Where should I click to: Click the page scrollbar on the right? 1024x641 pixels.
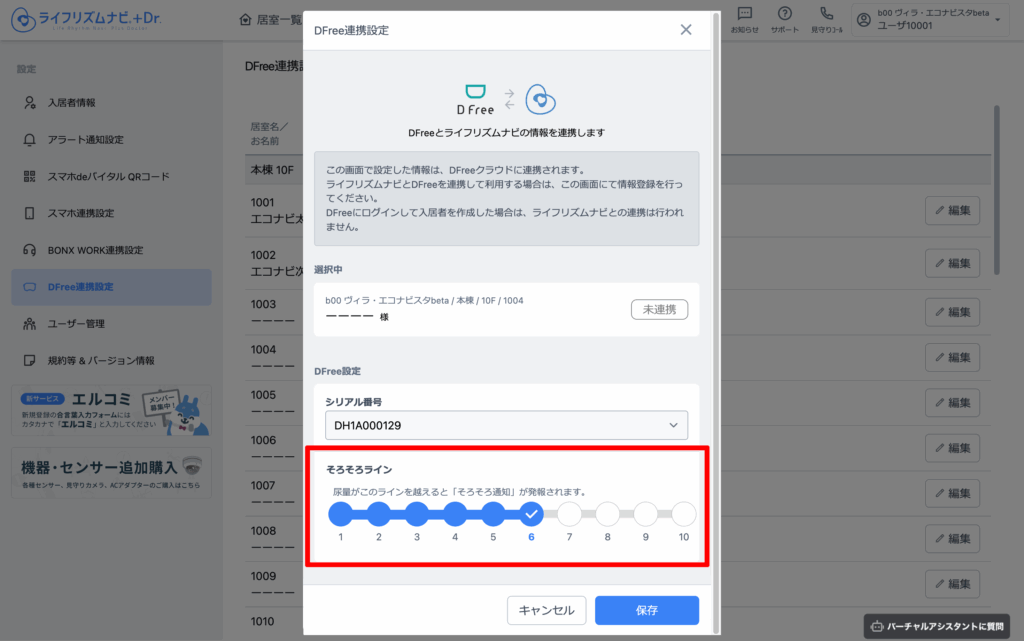pyautogui.click(x=997, y=189)
